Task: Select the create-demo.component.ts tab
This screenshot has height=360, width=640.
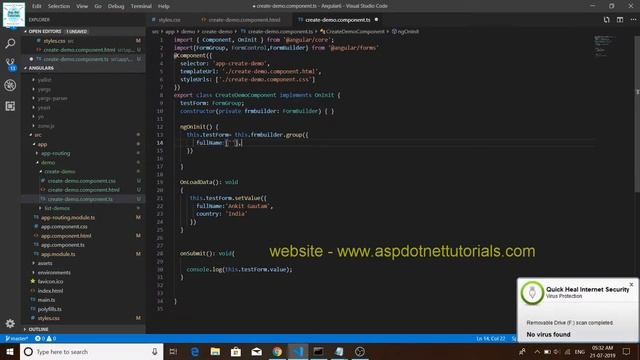Action: click(338, 20)
